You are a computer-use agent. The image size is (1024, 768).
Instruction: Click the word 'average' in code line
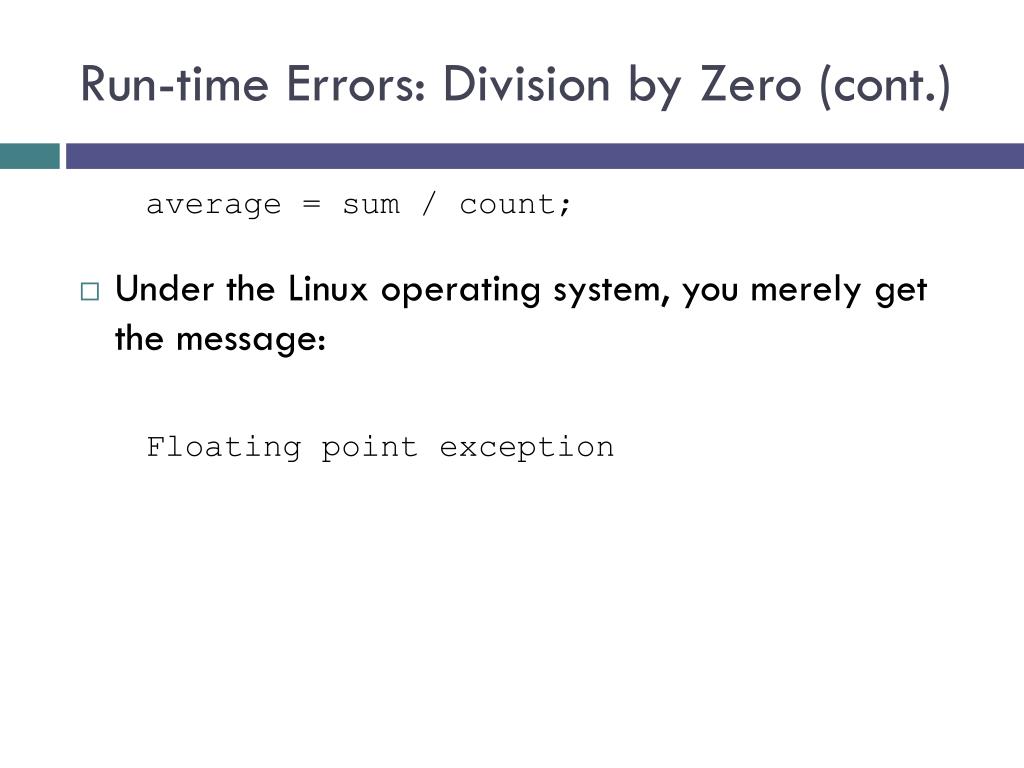214,205
